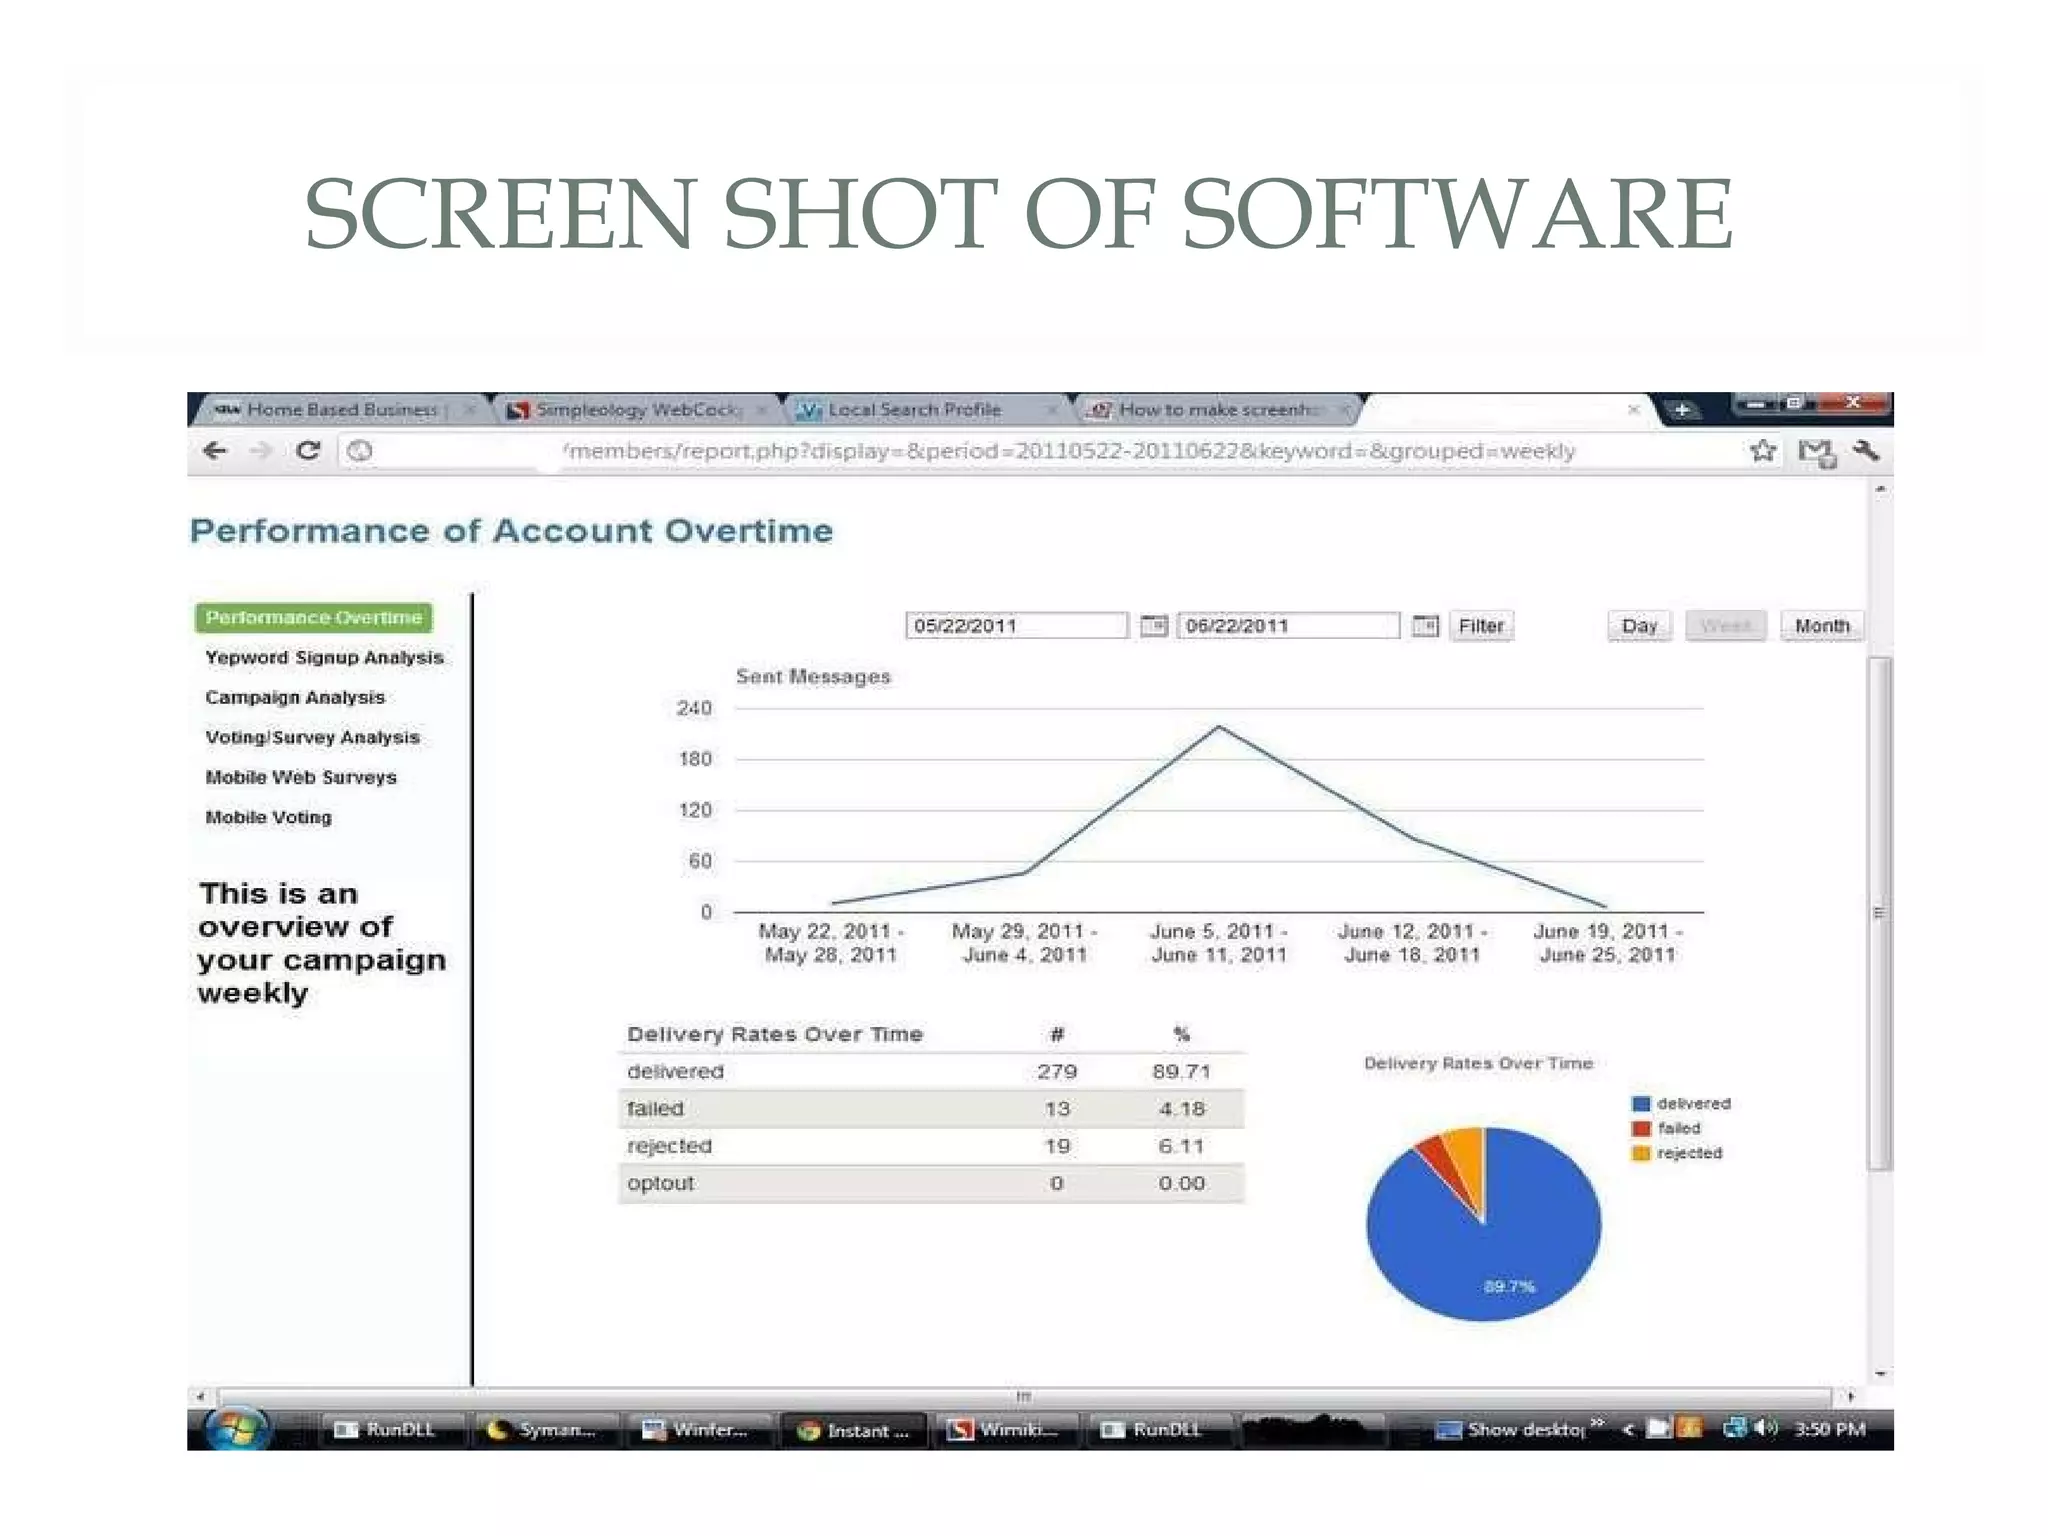Click the end date field 06/22/2011
Viewport: 2048px width, 1536px height.
click(1288, 626)
